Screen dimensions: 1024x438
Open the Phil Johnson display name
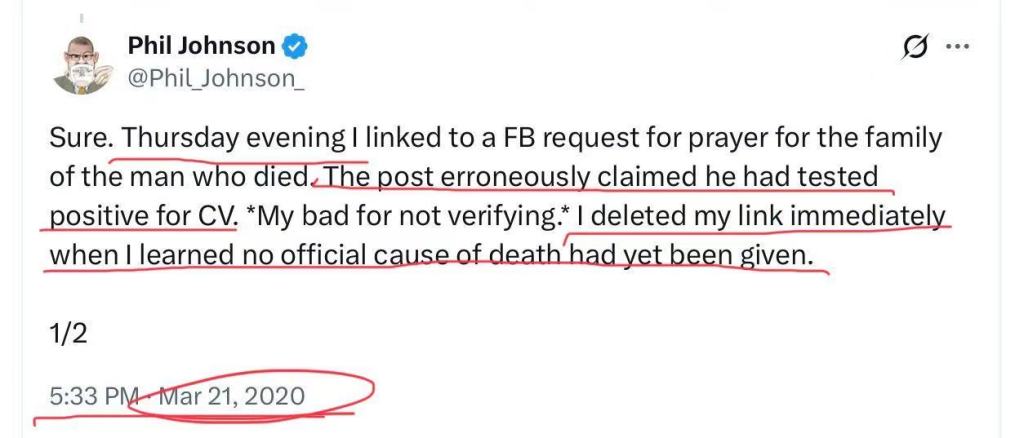pos(202,46)
